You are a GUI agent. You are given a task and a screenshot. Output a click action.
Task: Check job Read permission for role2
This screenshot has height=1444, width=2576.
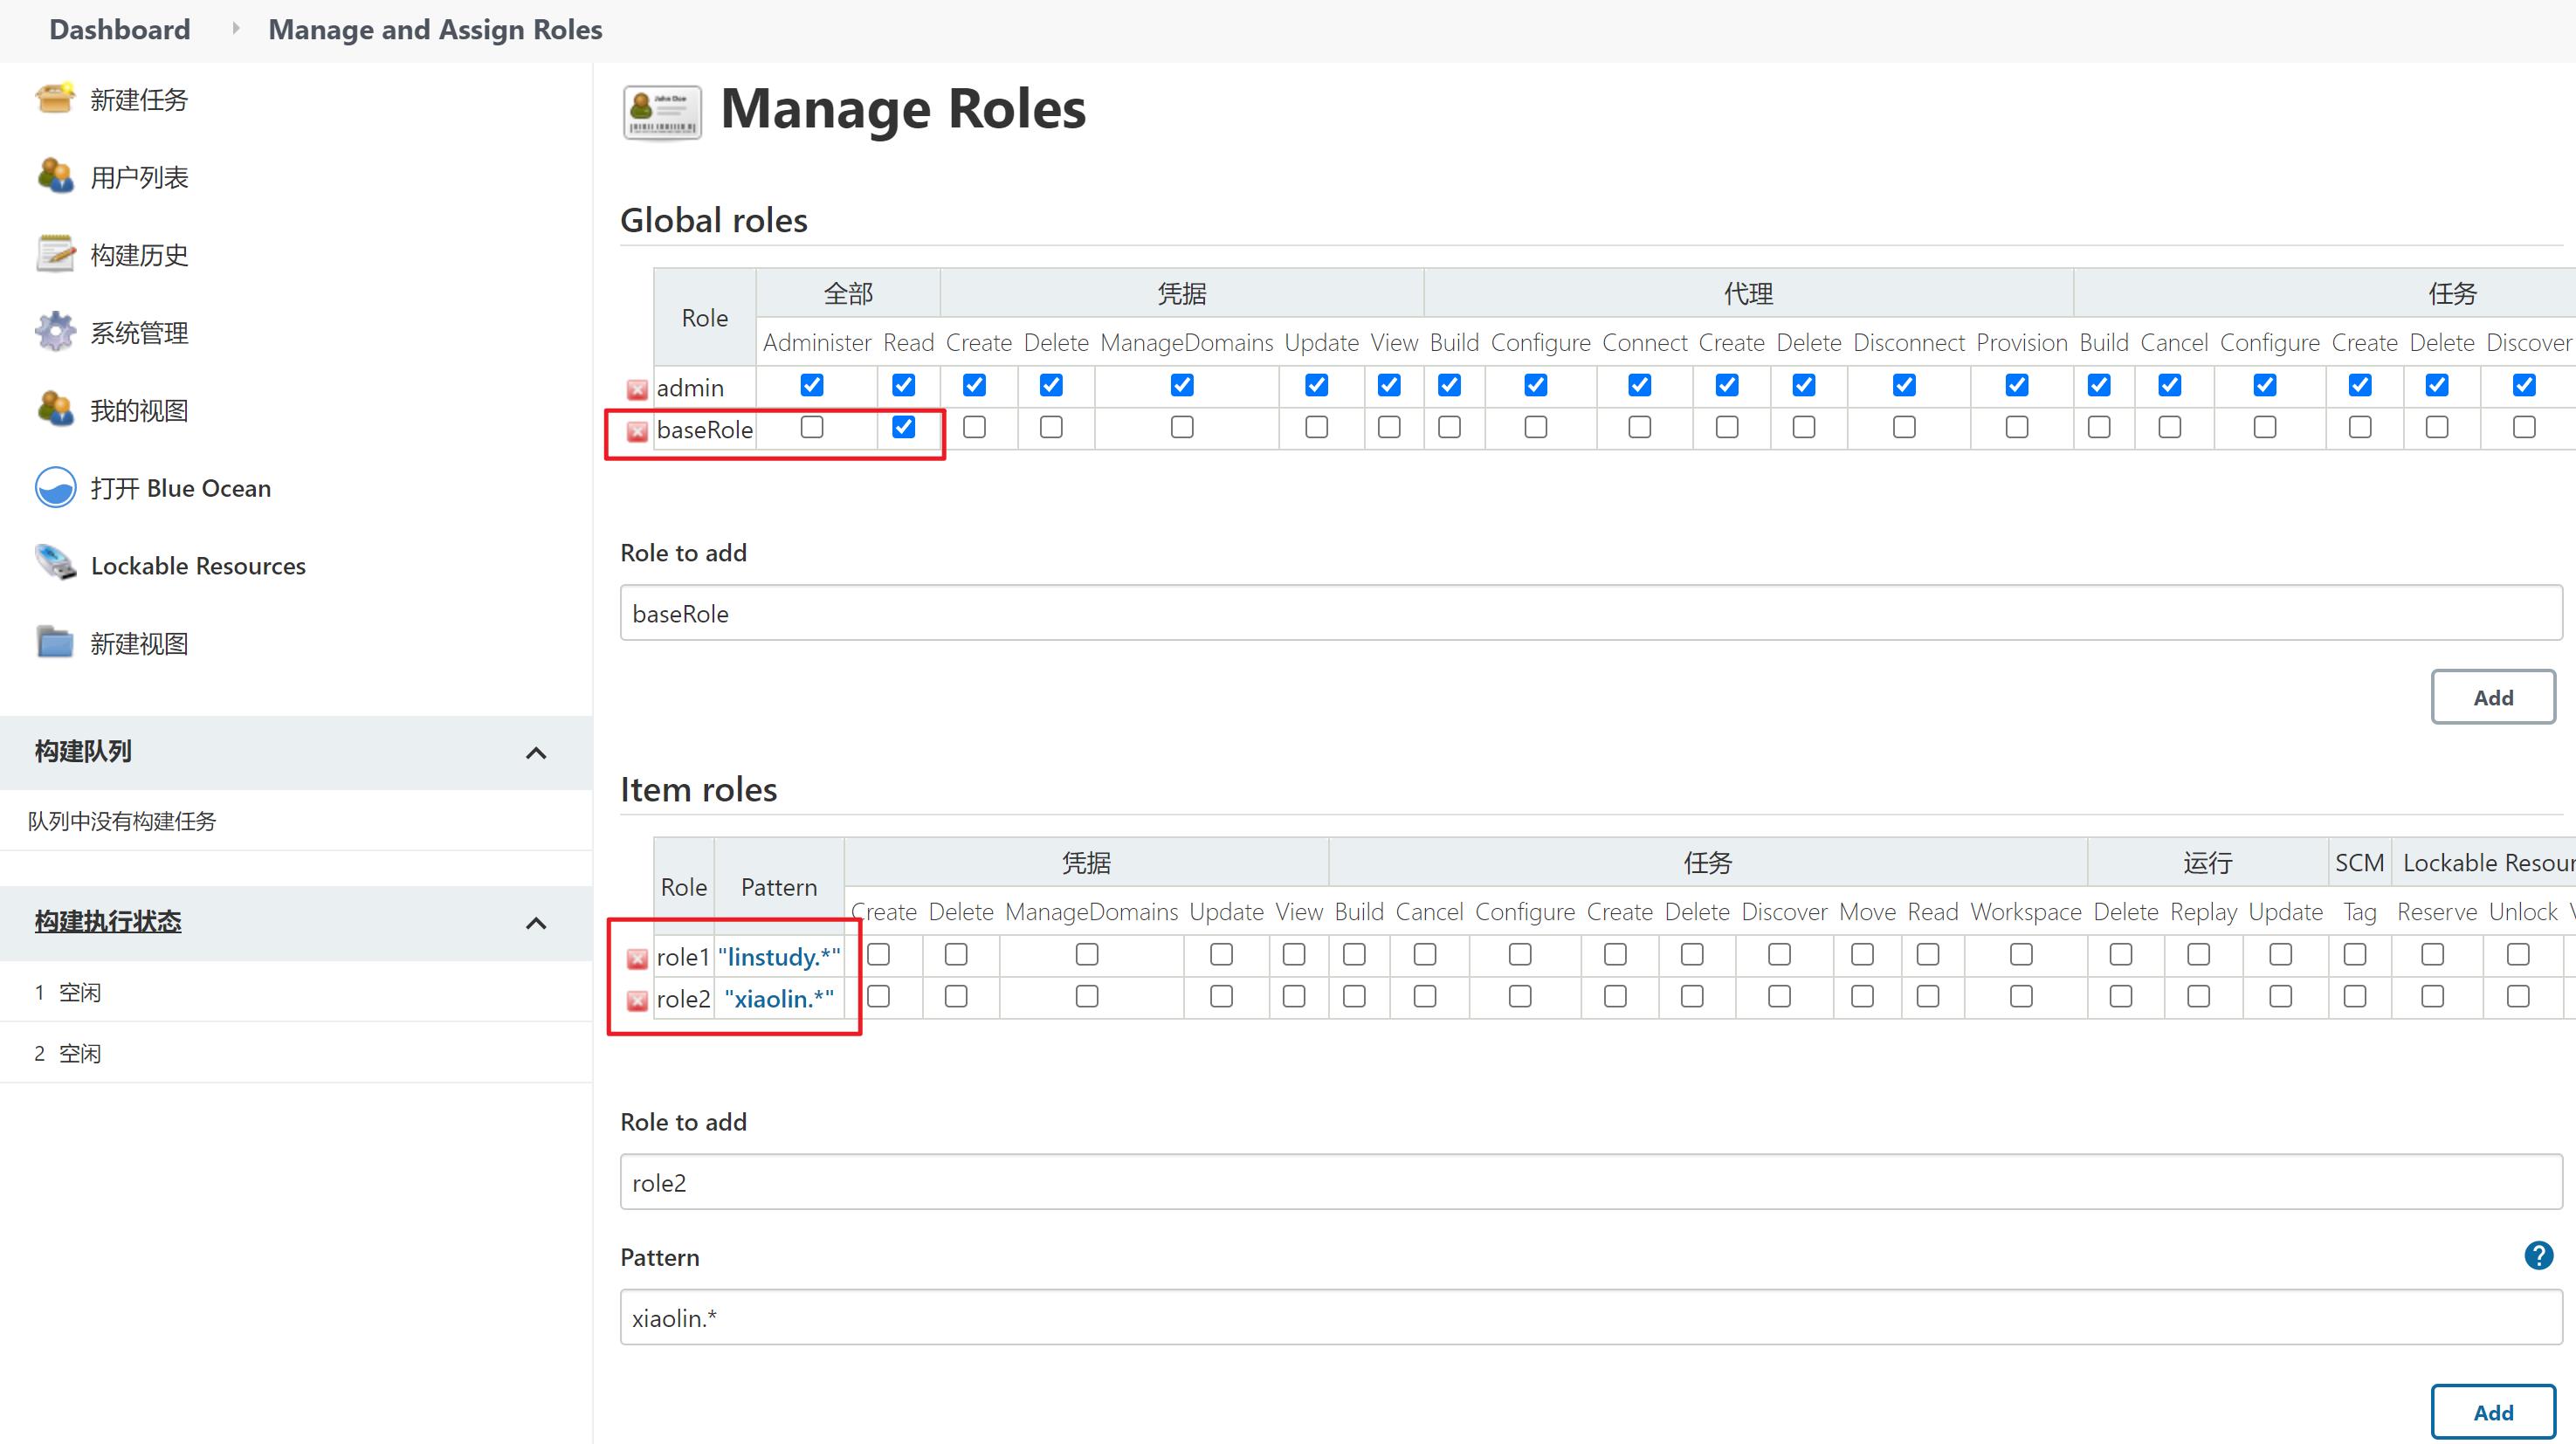pyautogui.click(x=1928, y=997)
